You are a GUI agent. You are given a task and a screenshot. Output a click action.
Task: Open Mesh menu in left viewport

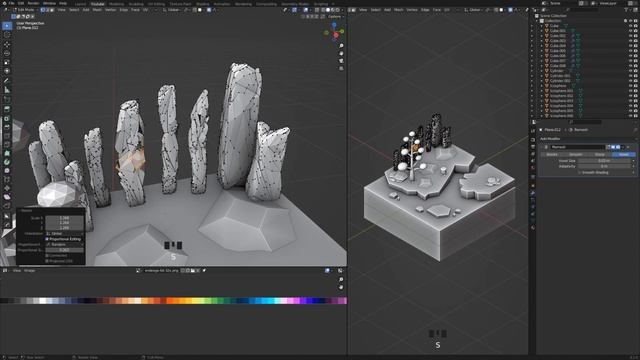(97, 10)
